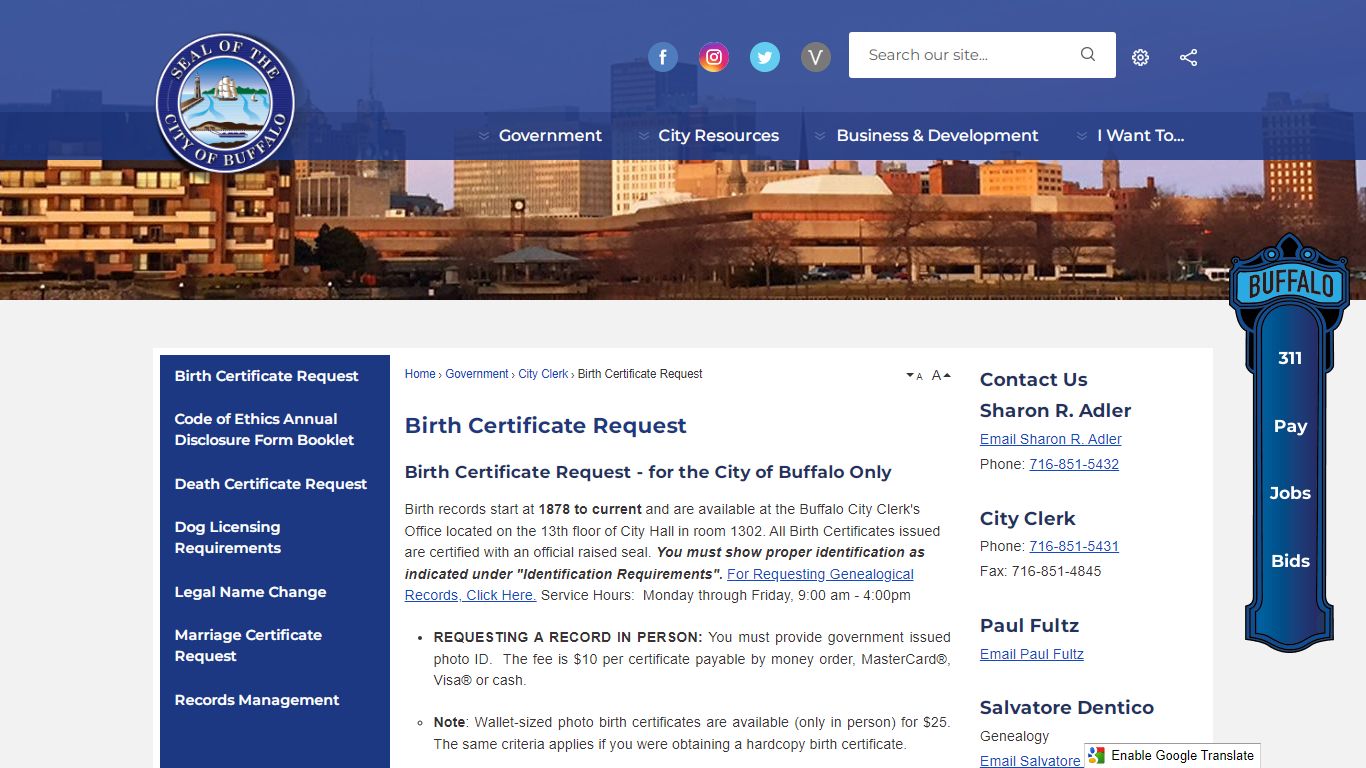Open the City's Facebook page icon
Screen dimensions: 1366x768
click(663, 57)
